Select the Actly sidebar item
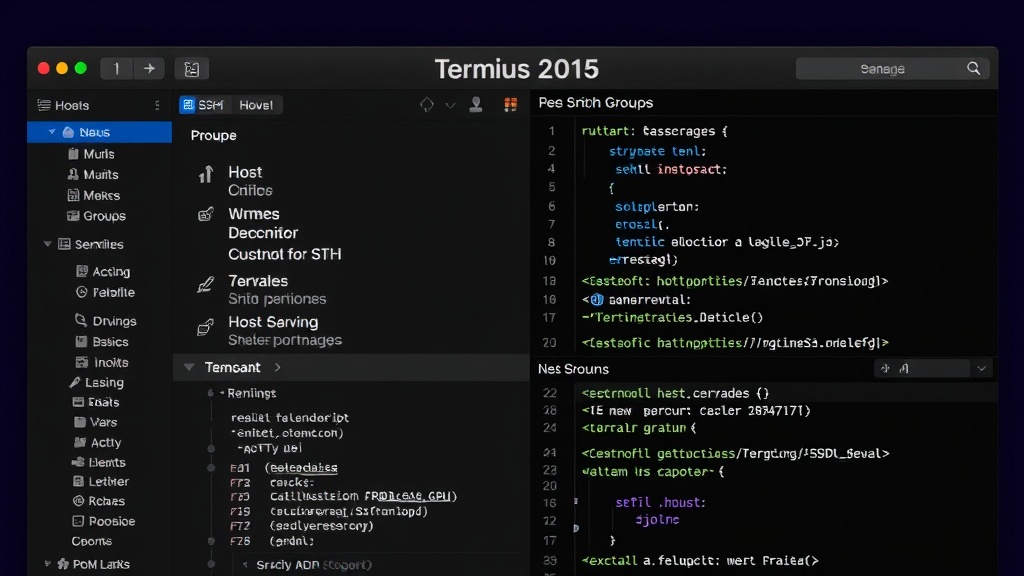Screen dimensions: 1024x576 [x=105, y=442]
